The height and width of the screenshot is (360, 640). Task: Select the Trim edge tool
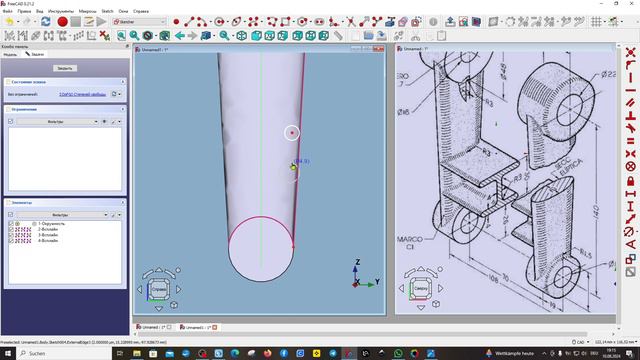(x=351, y=22)
